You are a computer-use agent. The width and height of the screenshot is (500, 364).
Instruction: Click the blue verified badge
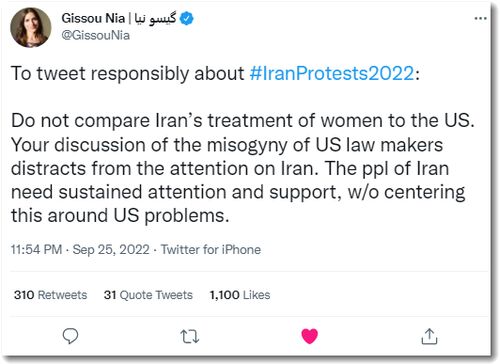tap(187, 19)
